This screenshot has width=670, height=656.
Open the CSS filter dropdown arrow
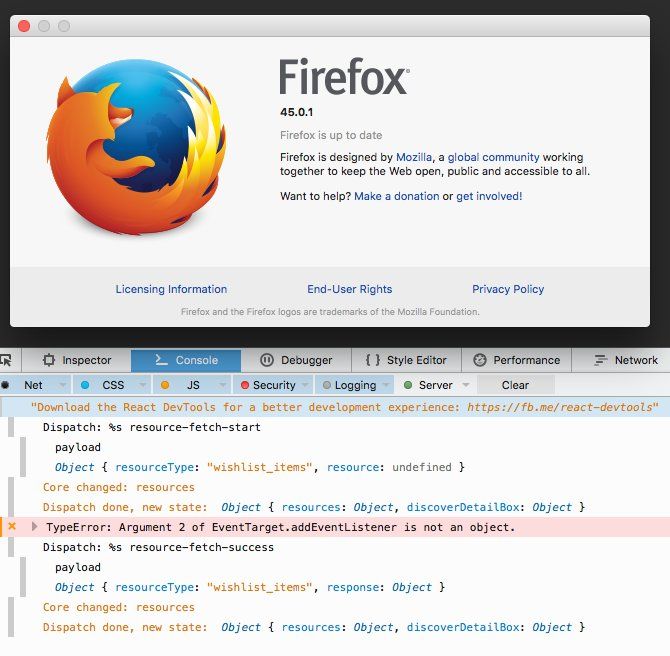coord(143,385)
